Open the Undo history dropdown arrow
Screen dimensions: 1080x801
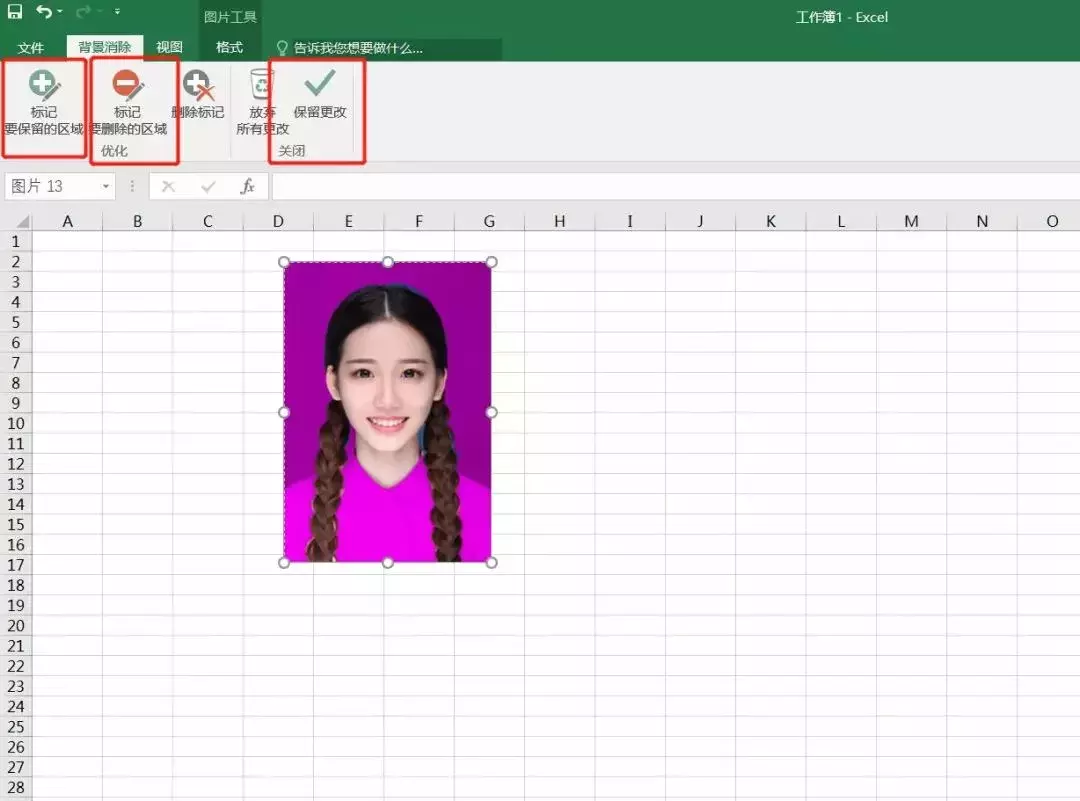60,12
